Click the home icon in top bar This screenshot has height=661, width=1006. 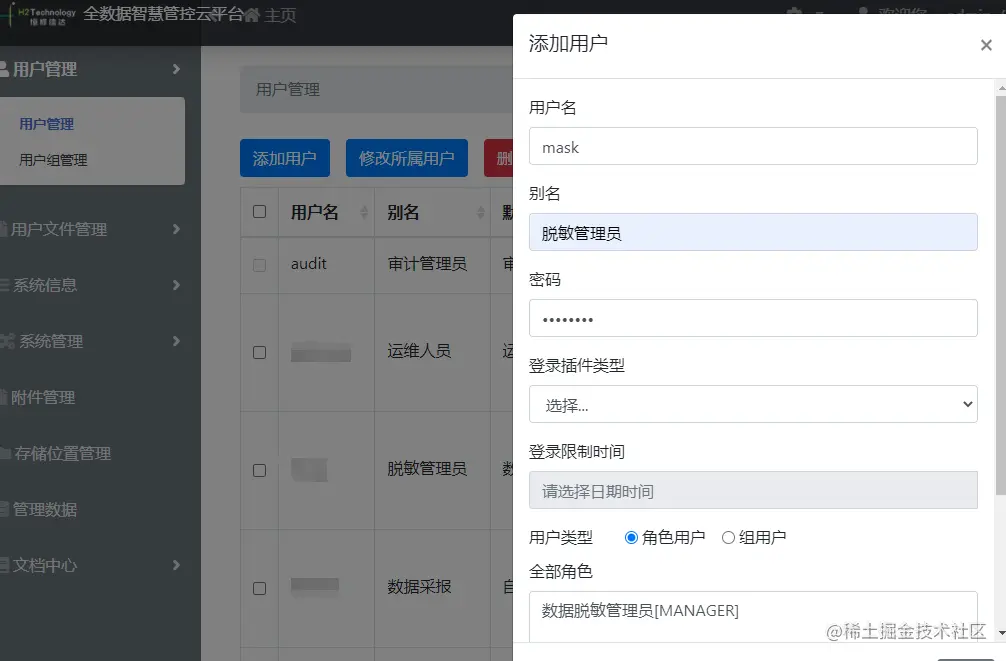[252, 15]
